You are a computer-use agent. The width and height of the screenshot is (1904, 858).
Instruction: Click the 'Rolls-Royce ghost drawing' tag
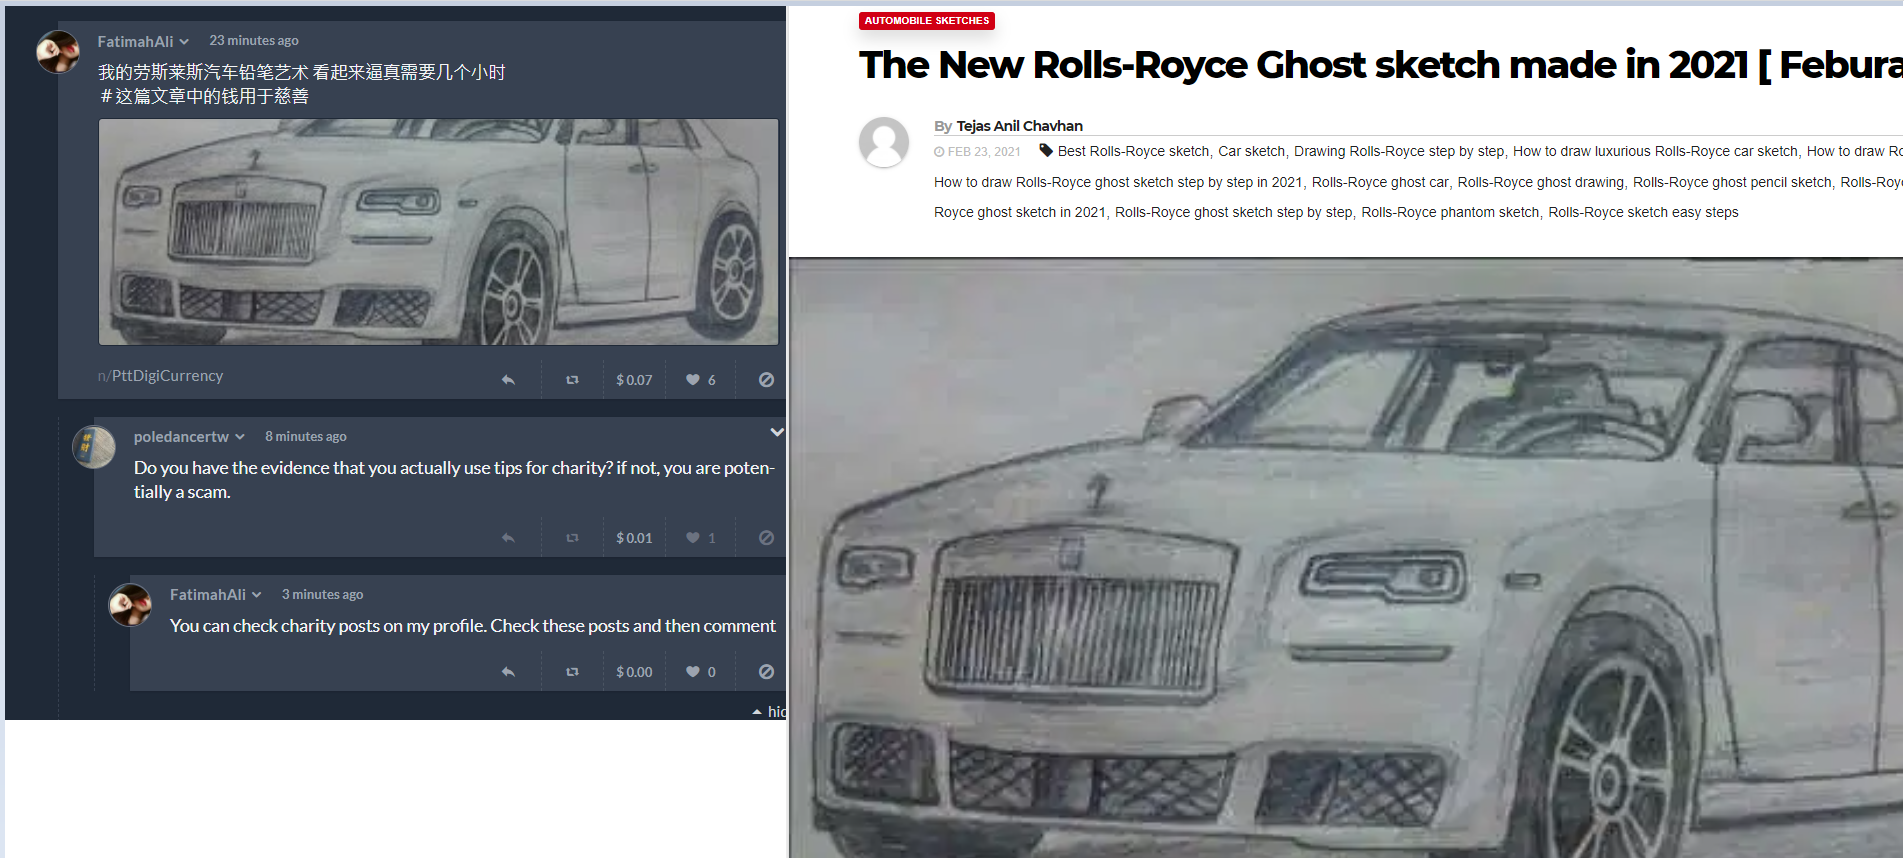[1541, 182]
